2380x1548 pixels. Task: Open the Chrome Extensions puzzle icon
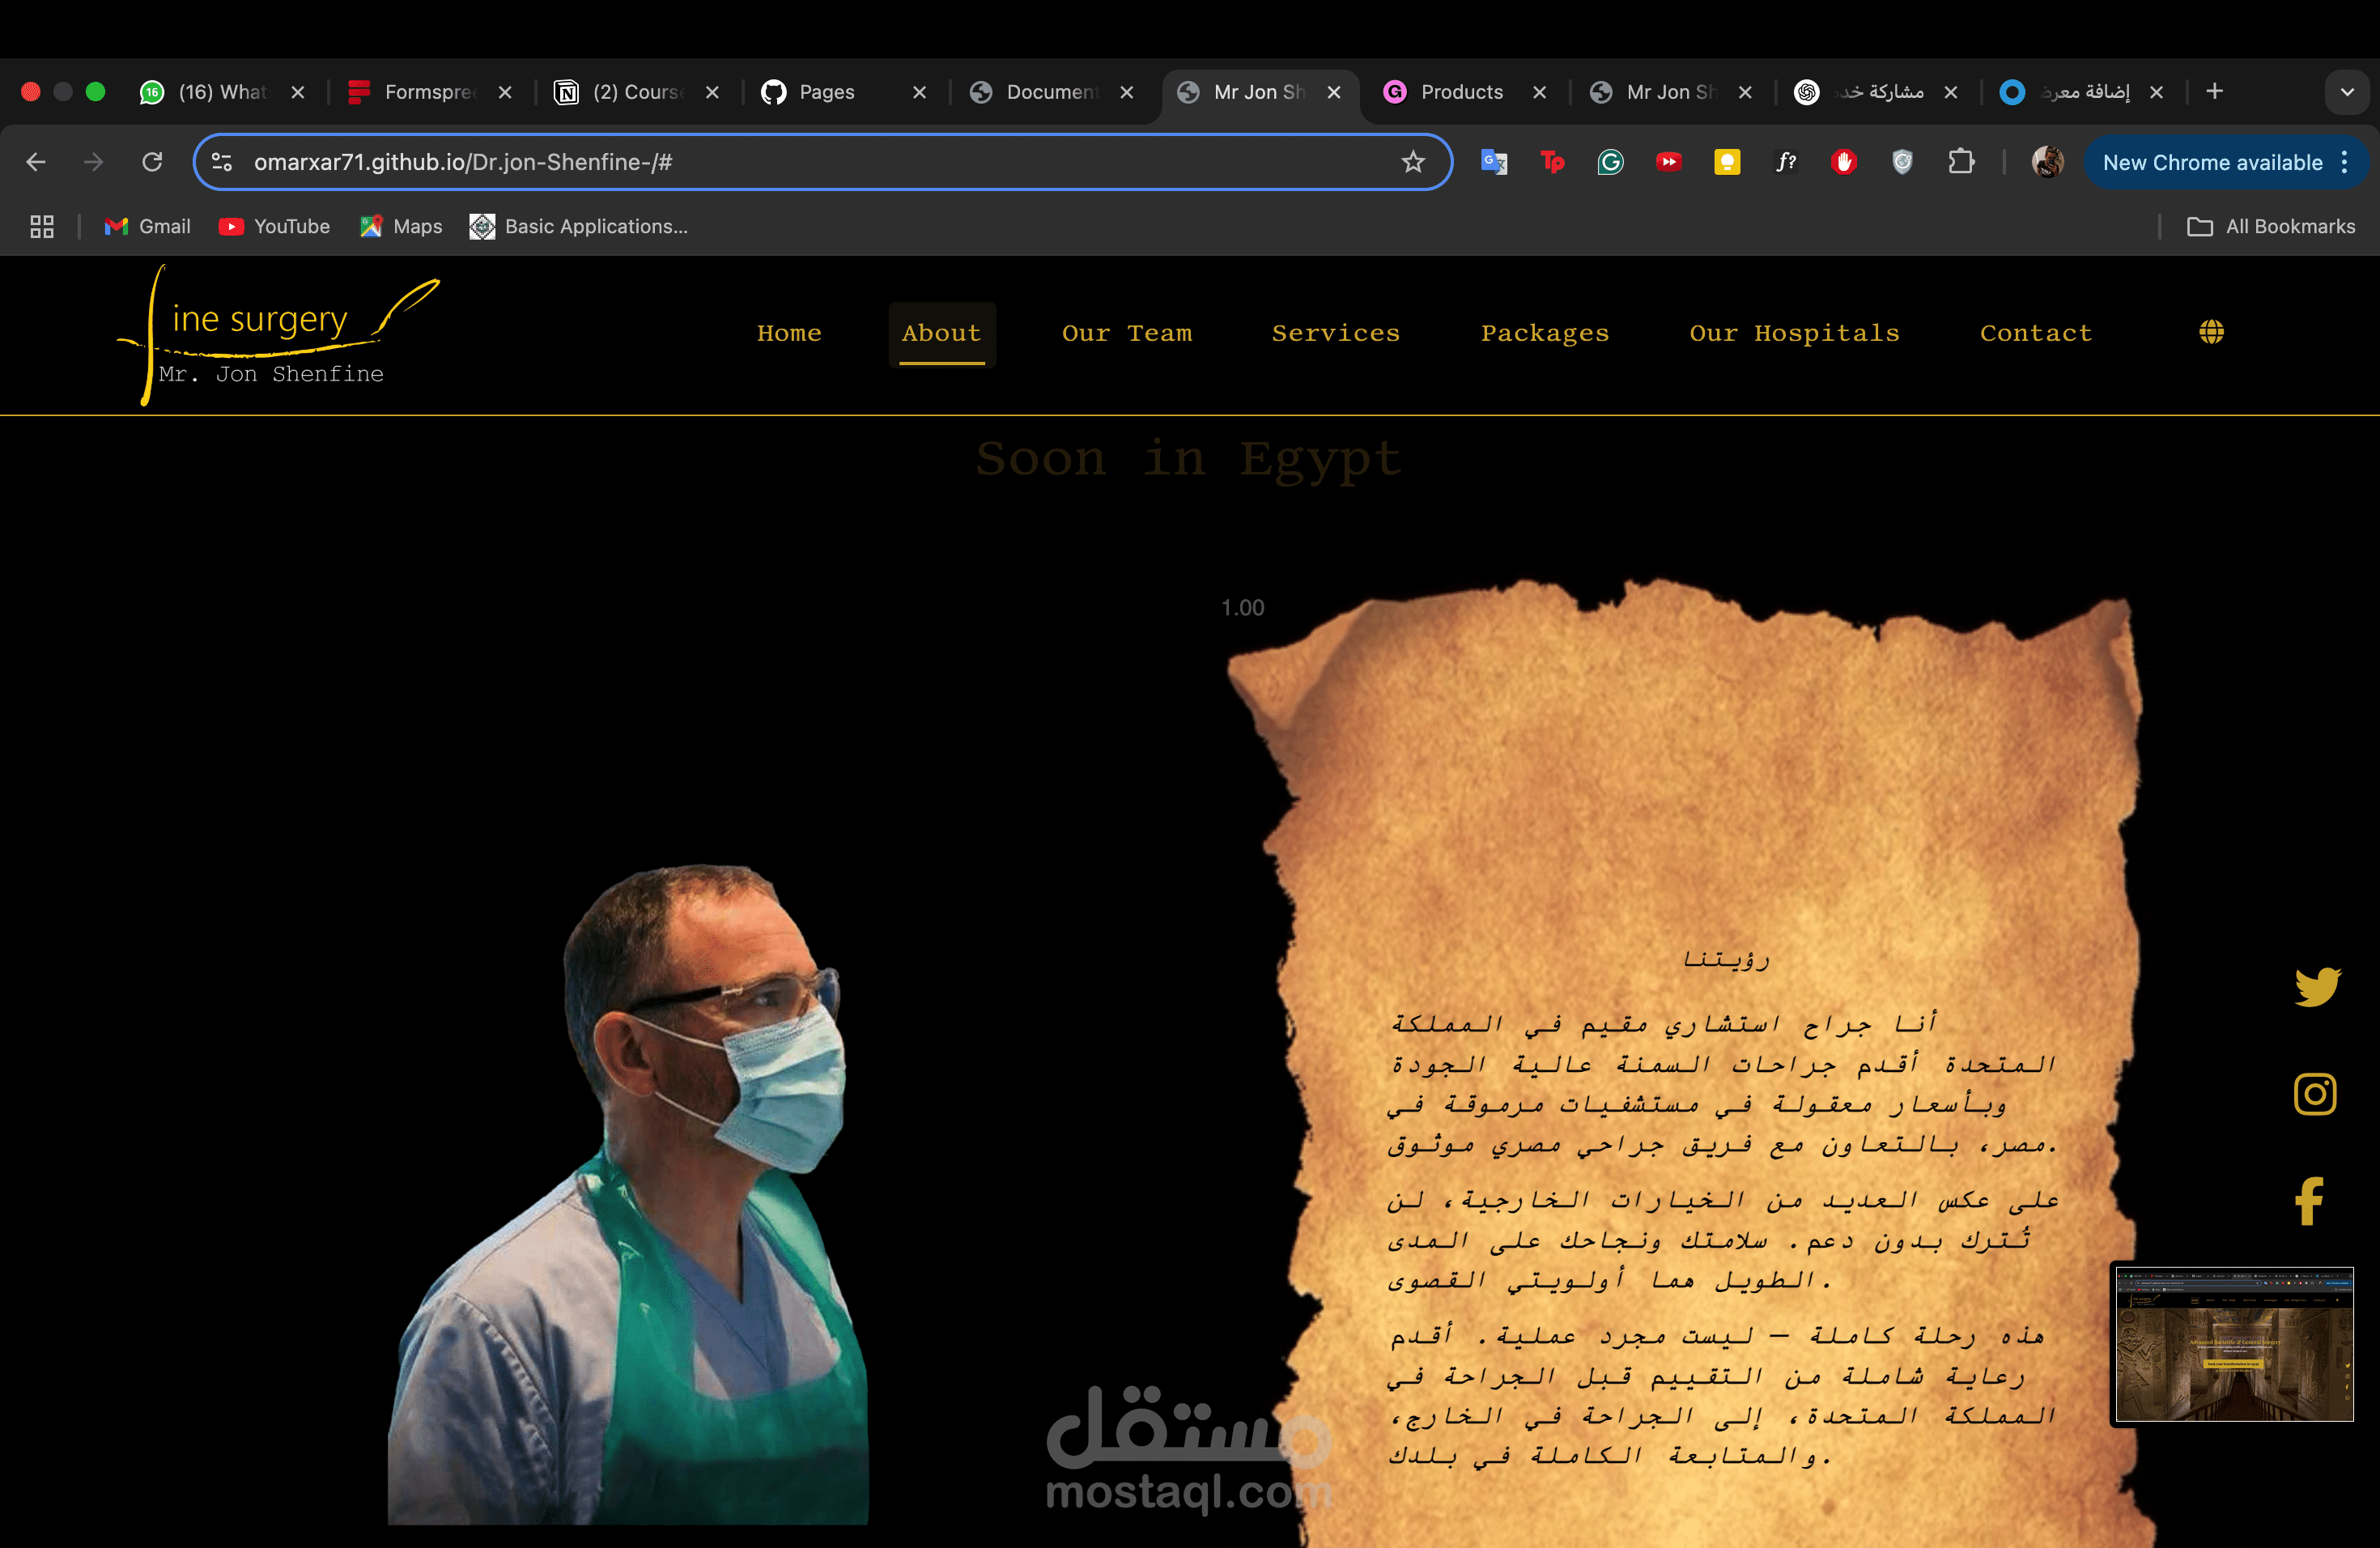pyautogui.click(x=1961, y=162)
